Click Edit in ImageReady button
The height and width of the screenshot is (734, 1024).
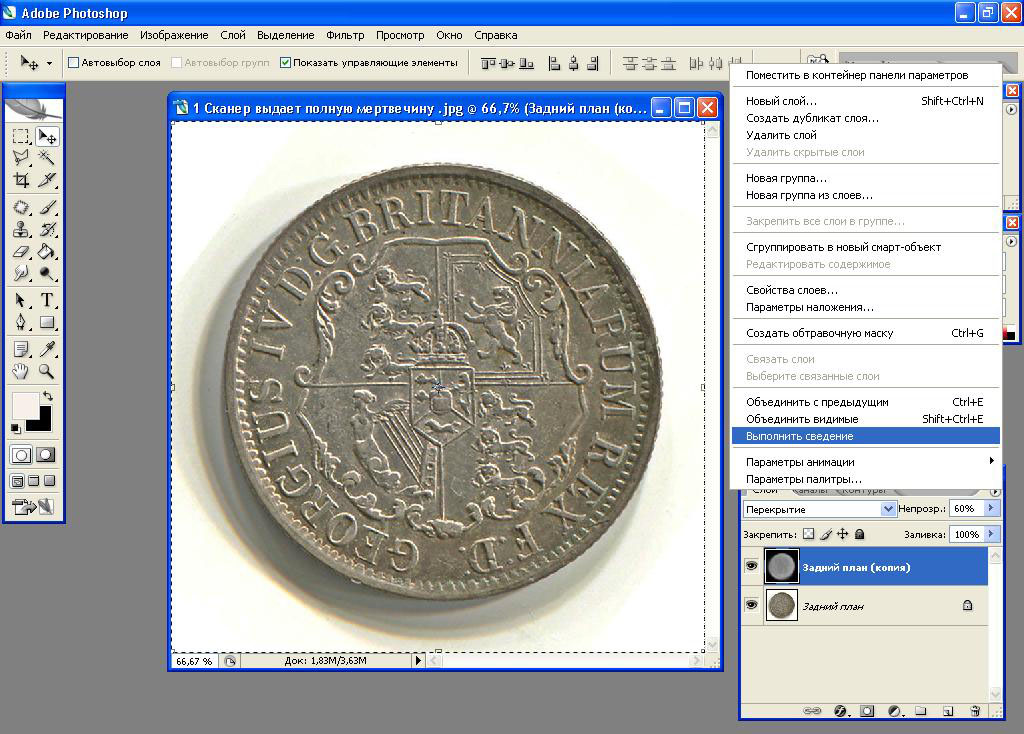click(33, 506)
